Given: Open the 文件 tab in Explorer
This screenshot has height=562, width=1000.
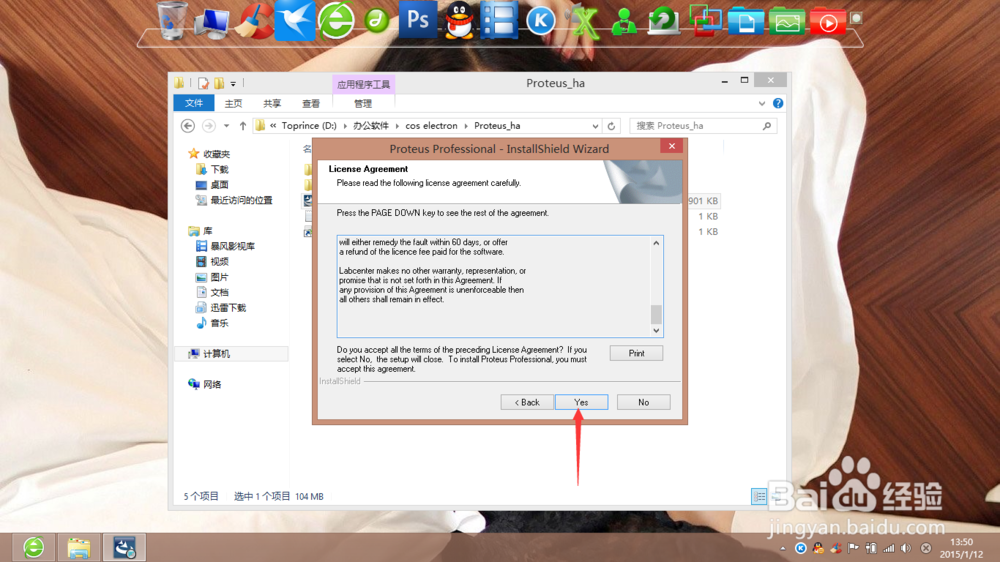Looking at the screenshot, I should 194,103.
